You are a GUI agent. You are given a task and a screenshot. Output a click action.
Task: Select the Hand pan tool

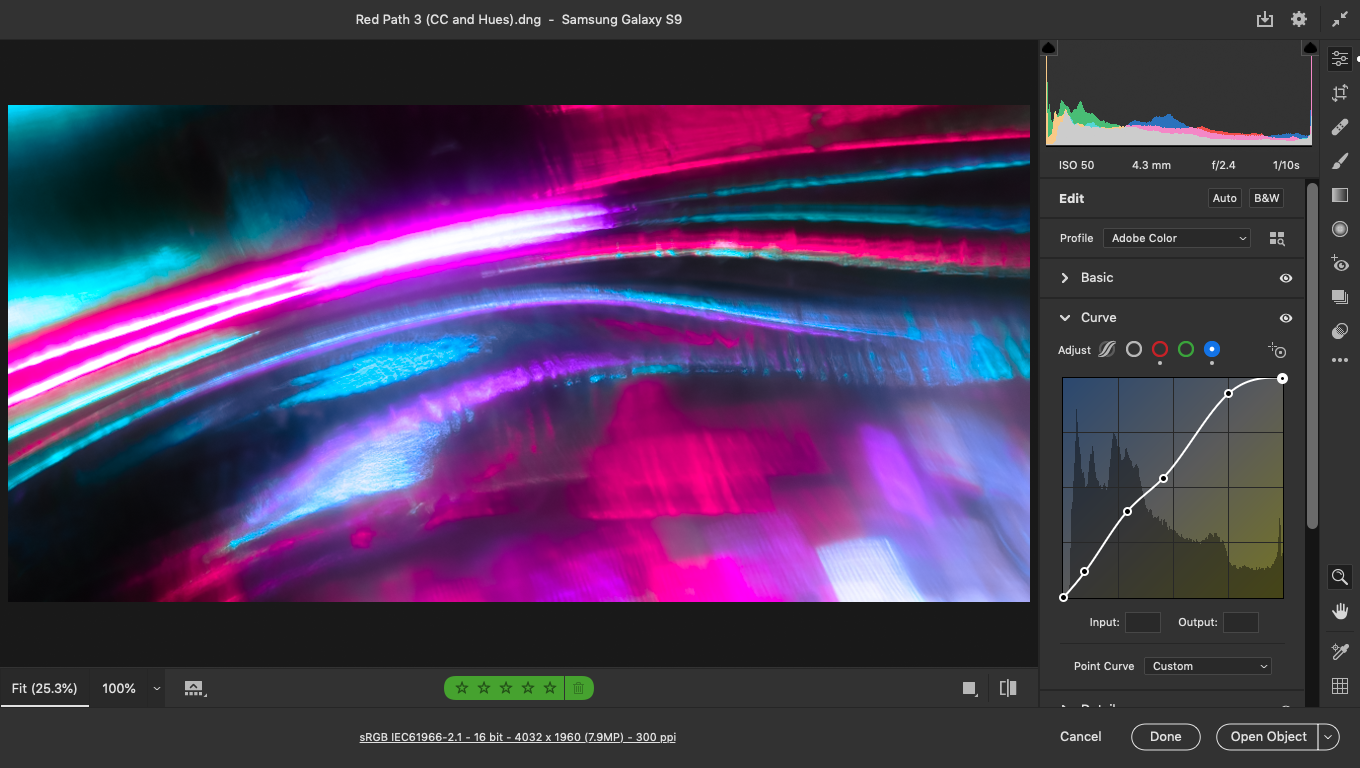pos(1340,611)
